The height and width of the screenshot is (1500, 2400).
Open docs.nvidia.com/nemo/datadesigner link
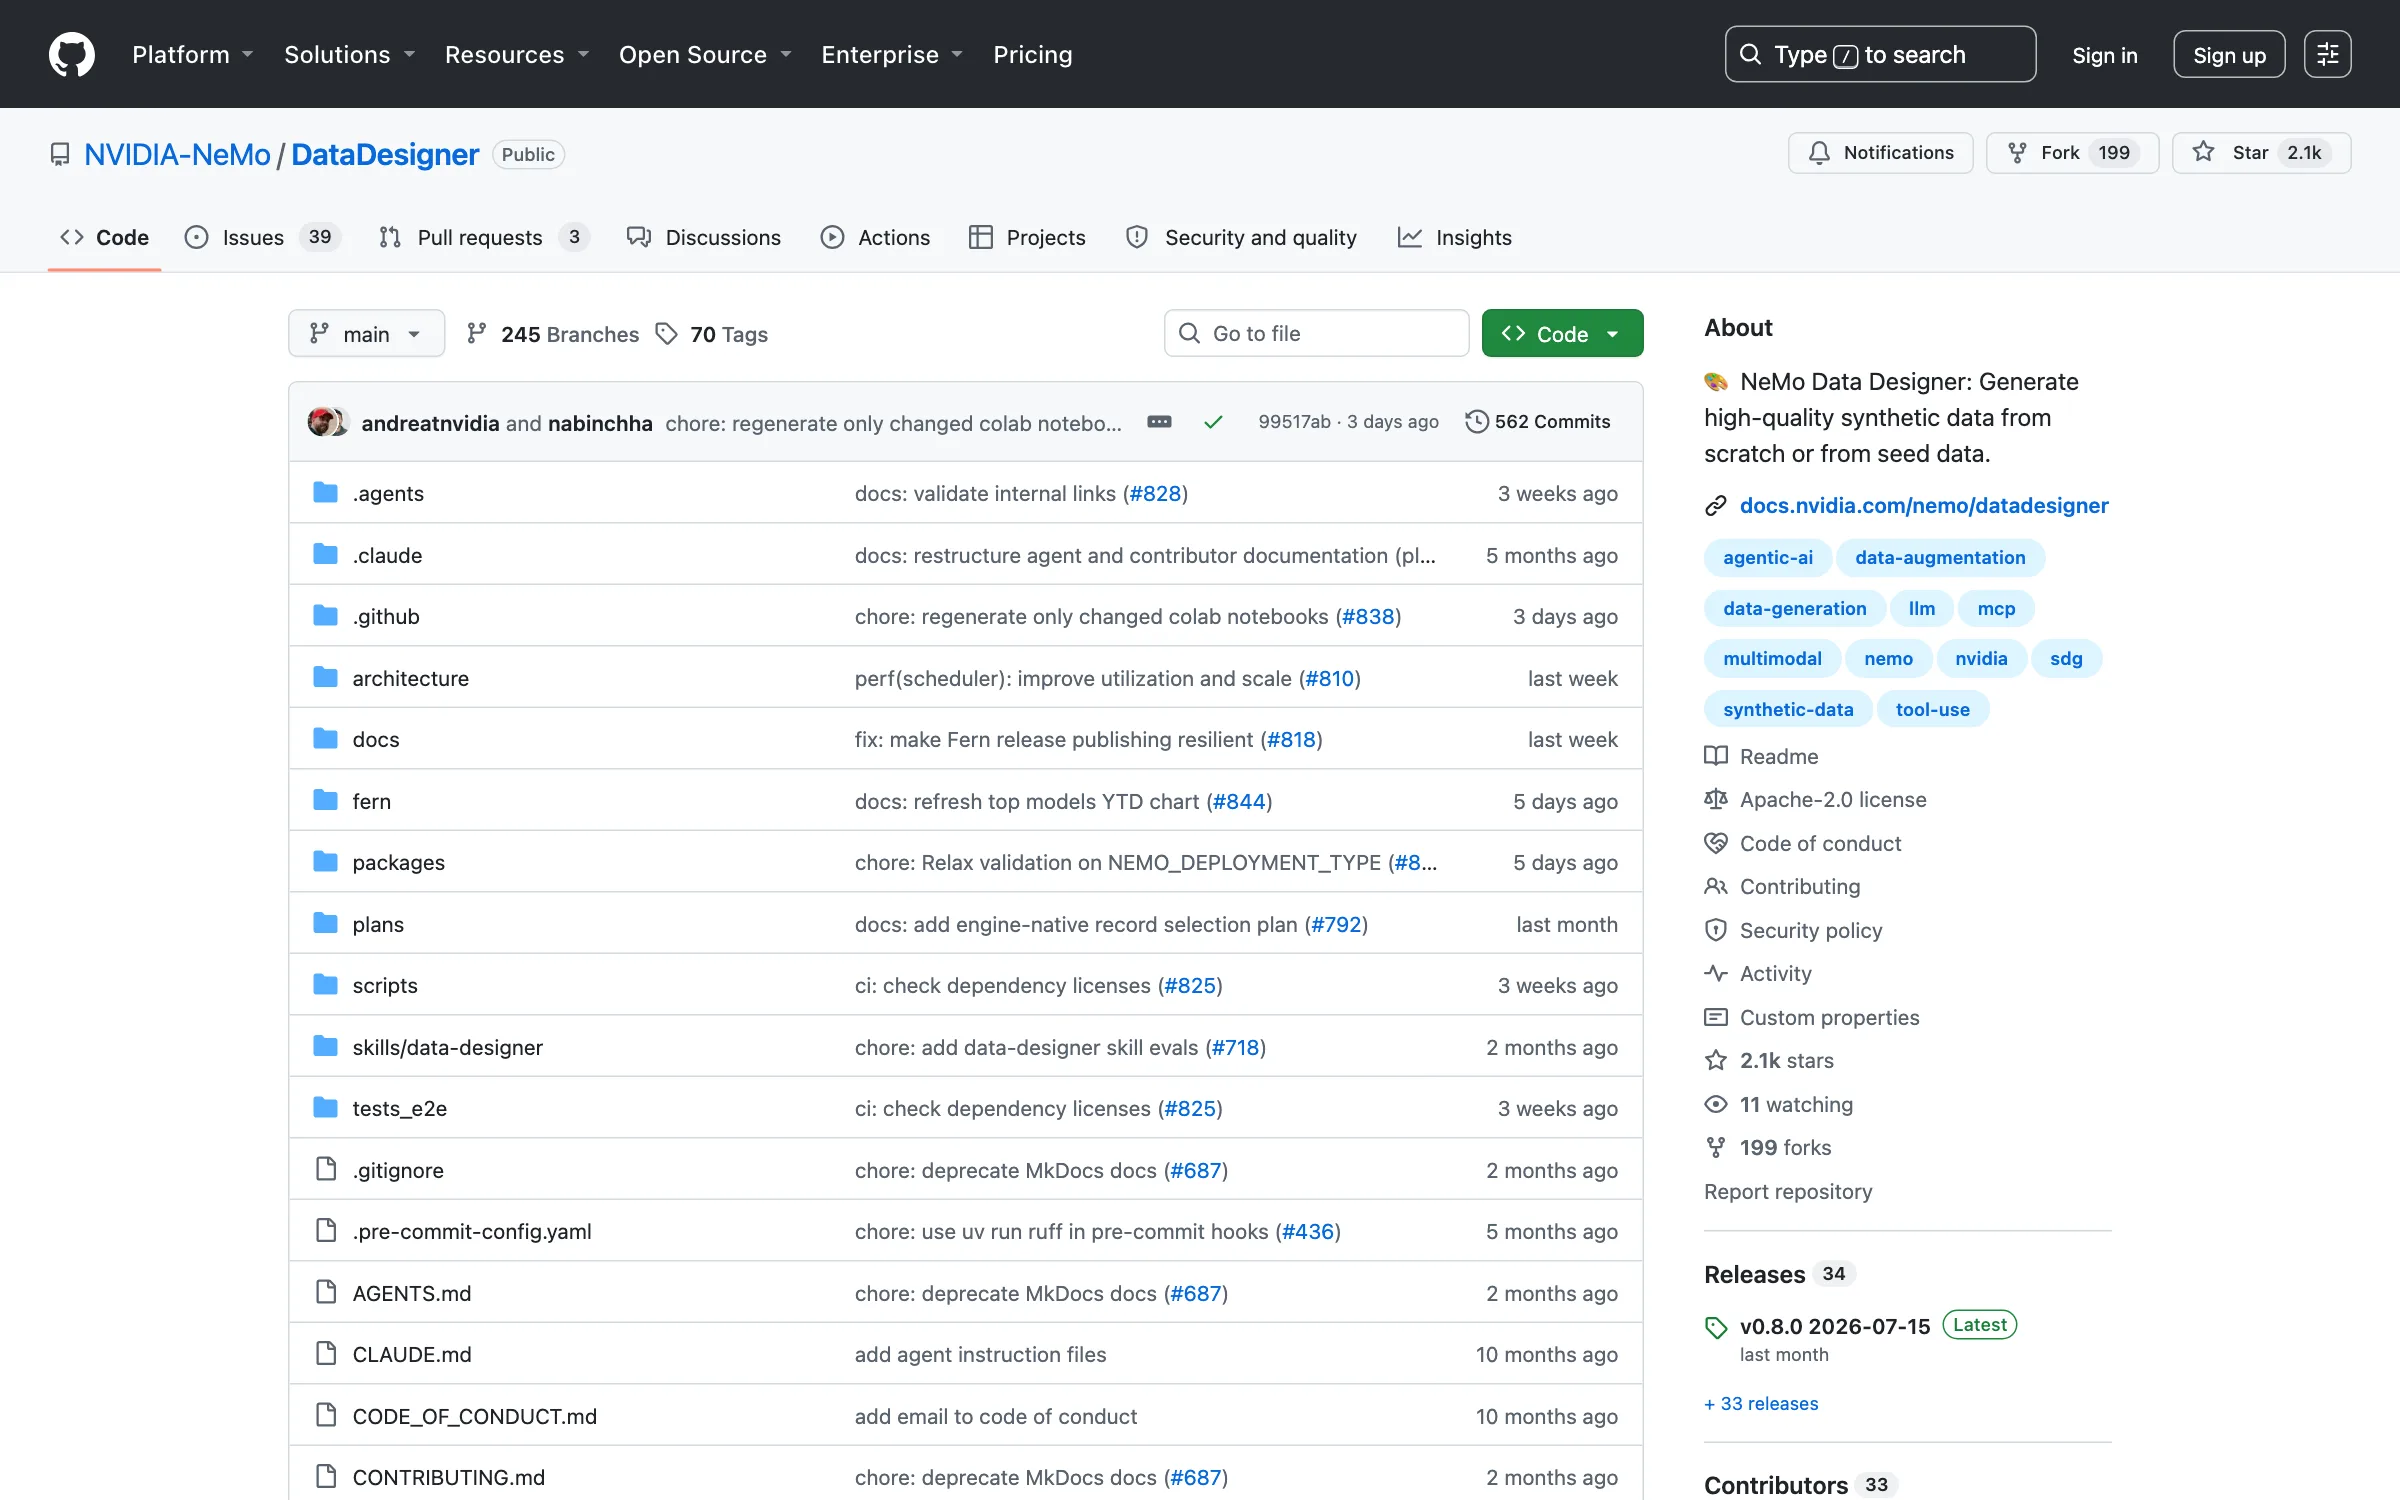pos(1924,506)
